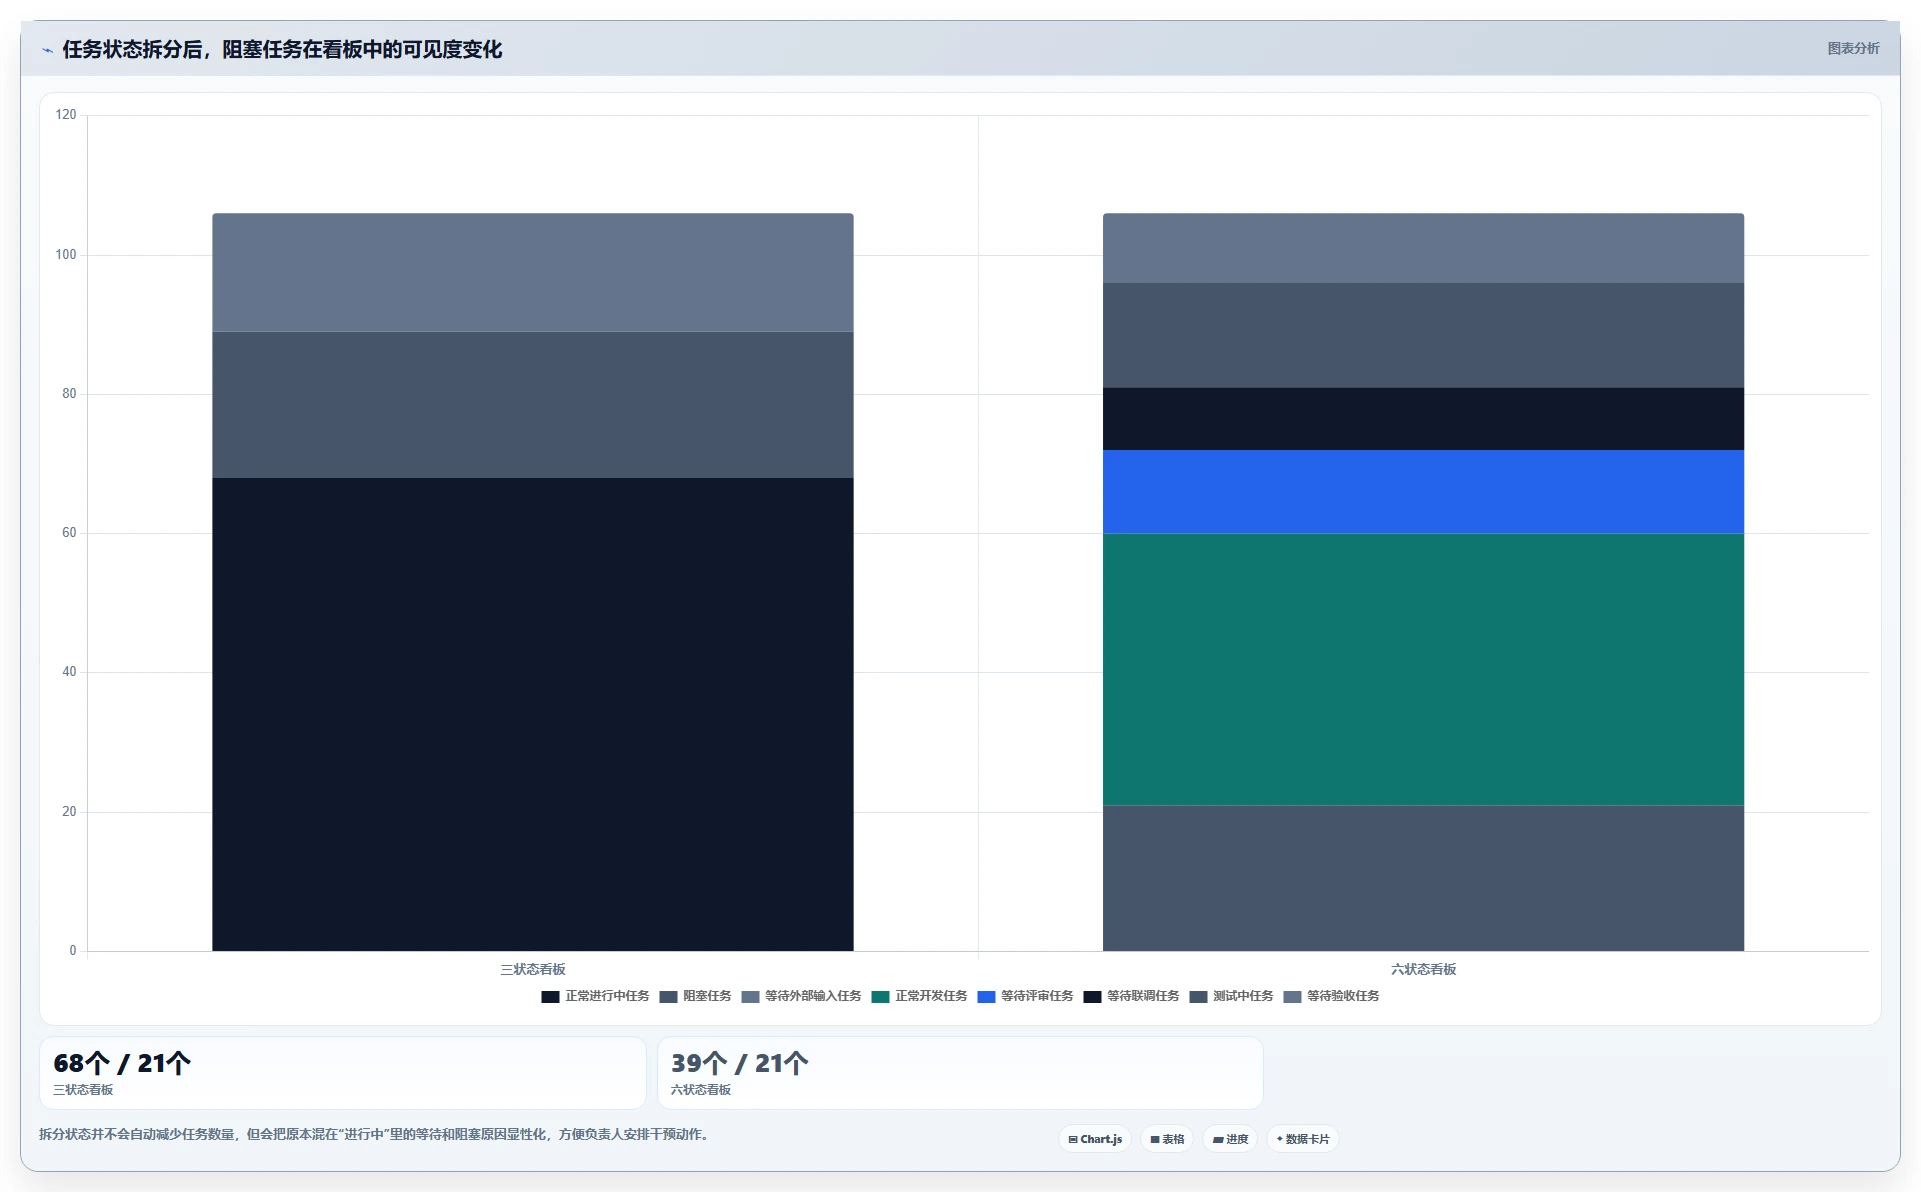This screenshot has height=1192, width=1921.
Task: Click the 39个 / 21个 data card value
Action: (x=739, y=1063)
